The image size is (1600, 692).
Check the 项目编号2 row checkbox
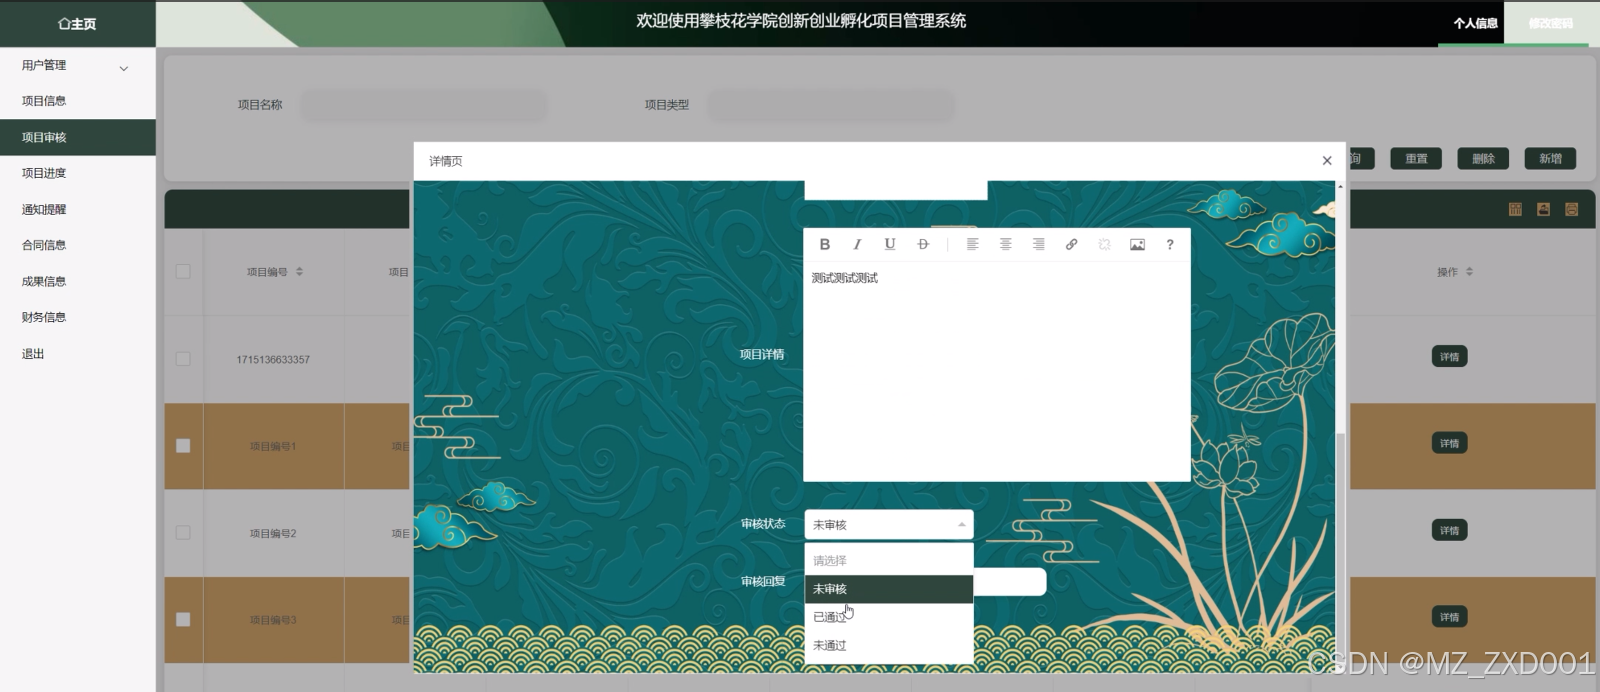(183, 533)
